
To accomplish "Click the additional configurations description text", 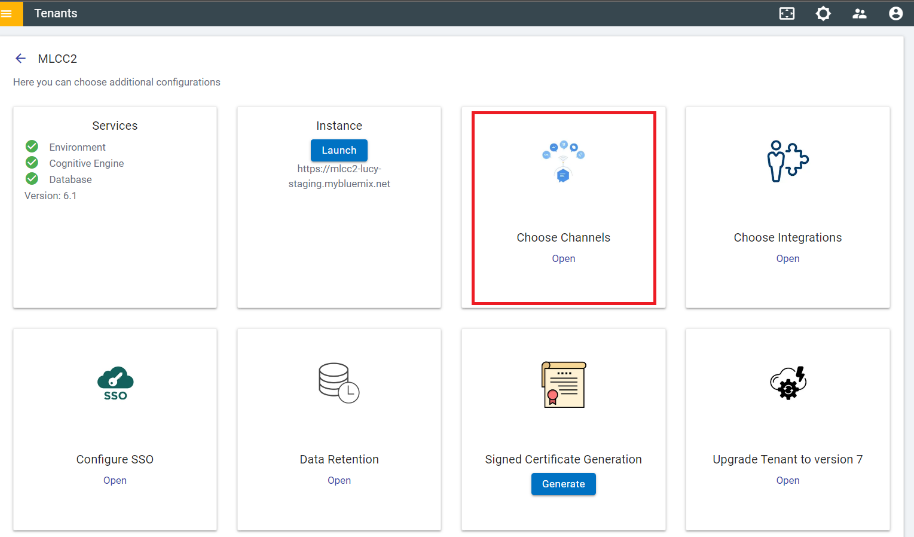I will [x=117, y=82].
